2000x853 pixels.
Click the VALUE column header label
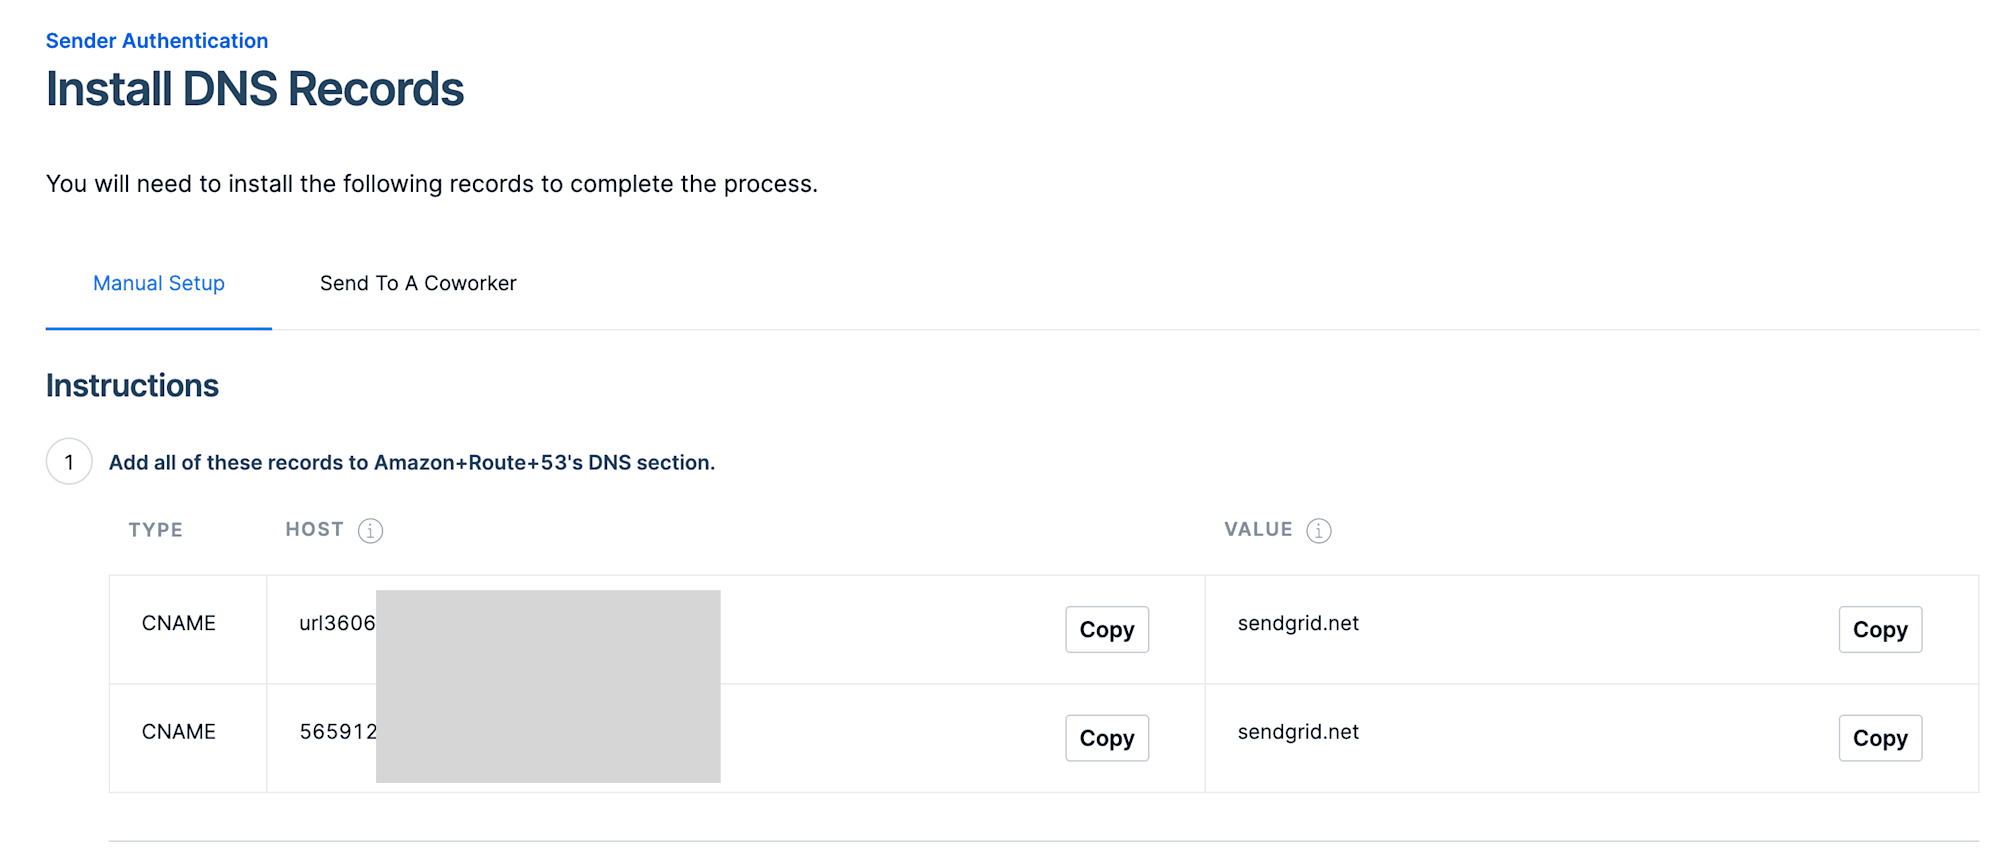[x=1258, y=530]
